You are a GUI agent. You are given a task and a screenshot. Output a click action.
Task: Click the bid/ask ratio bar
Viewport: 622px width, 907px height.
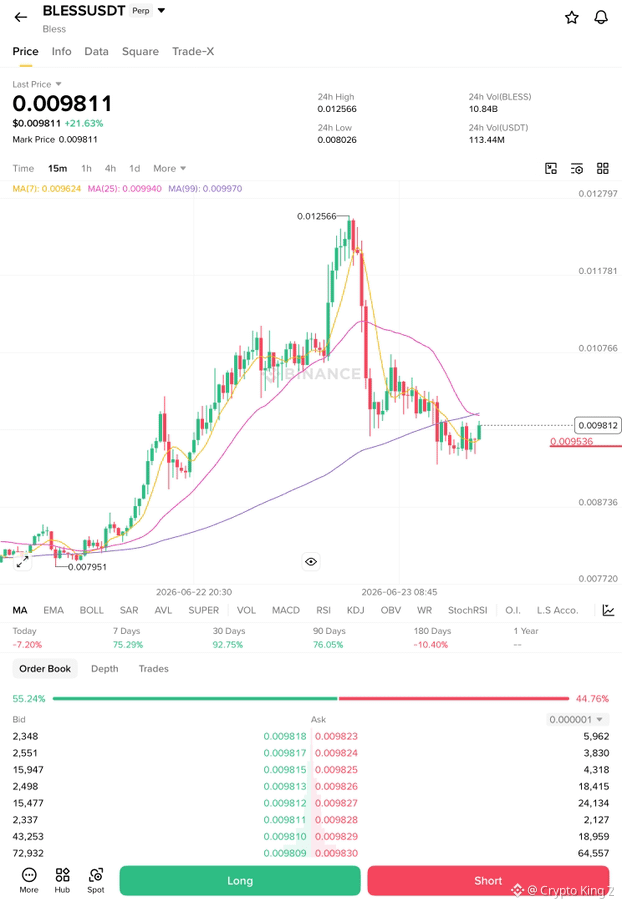pos(311,699)
